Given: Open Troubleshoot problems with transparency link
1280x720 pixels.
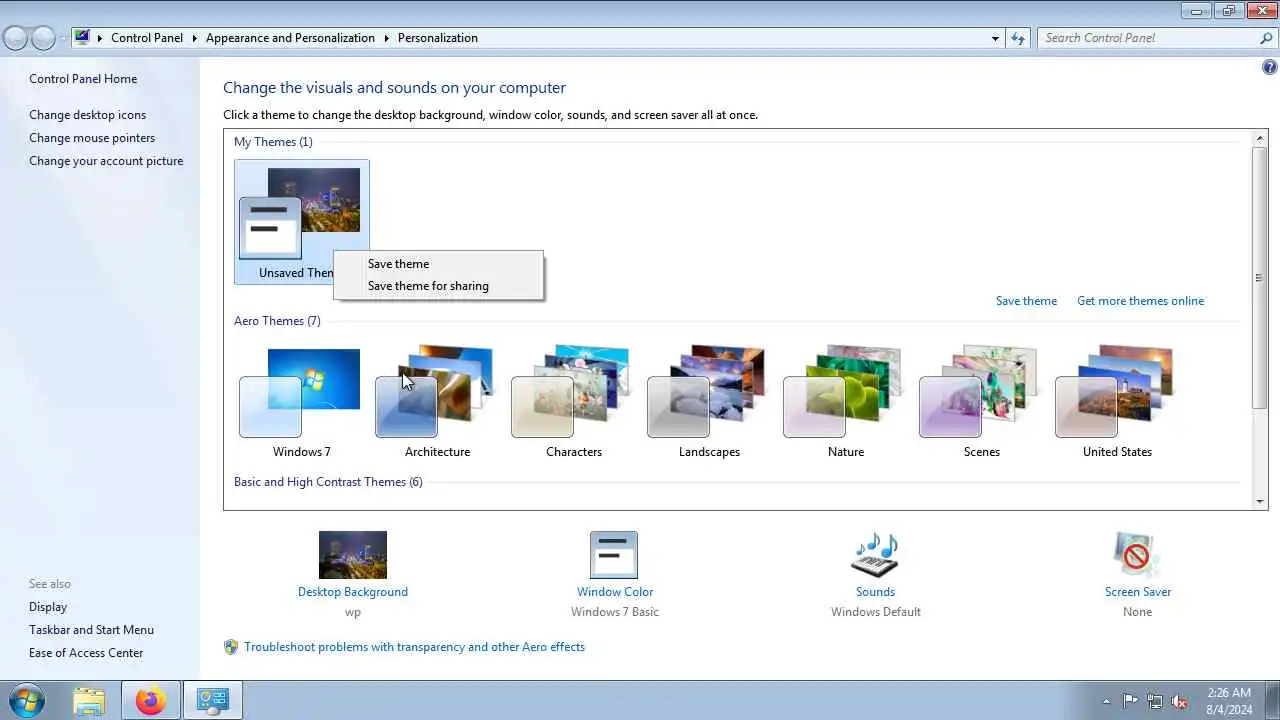Looking at the screenshot, I should tap(414, 647).
